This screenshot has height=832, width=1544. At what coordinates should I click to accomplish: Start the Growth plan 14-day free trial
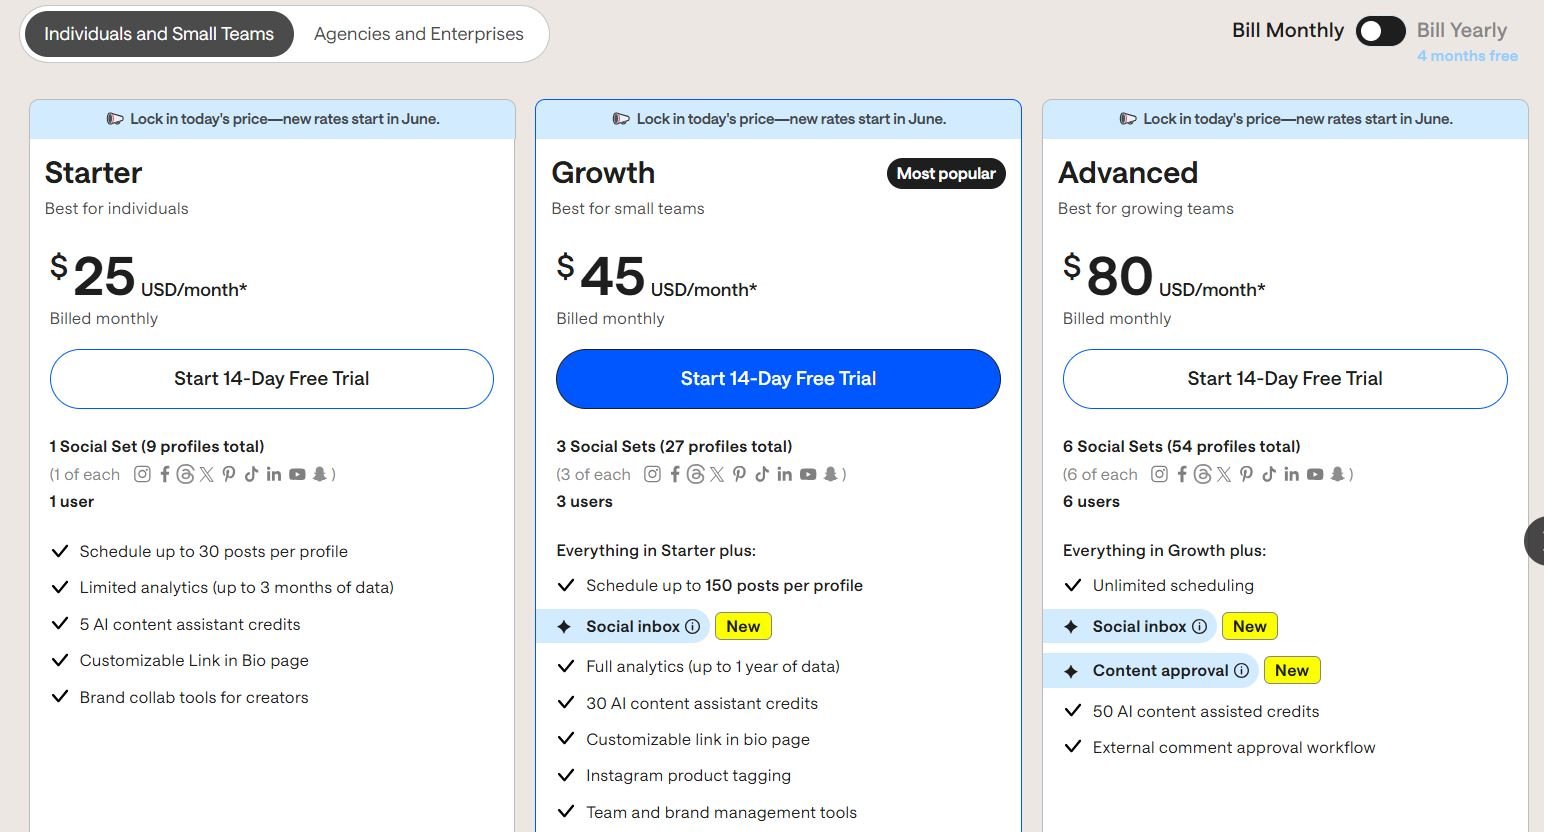(778, 379)
